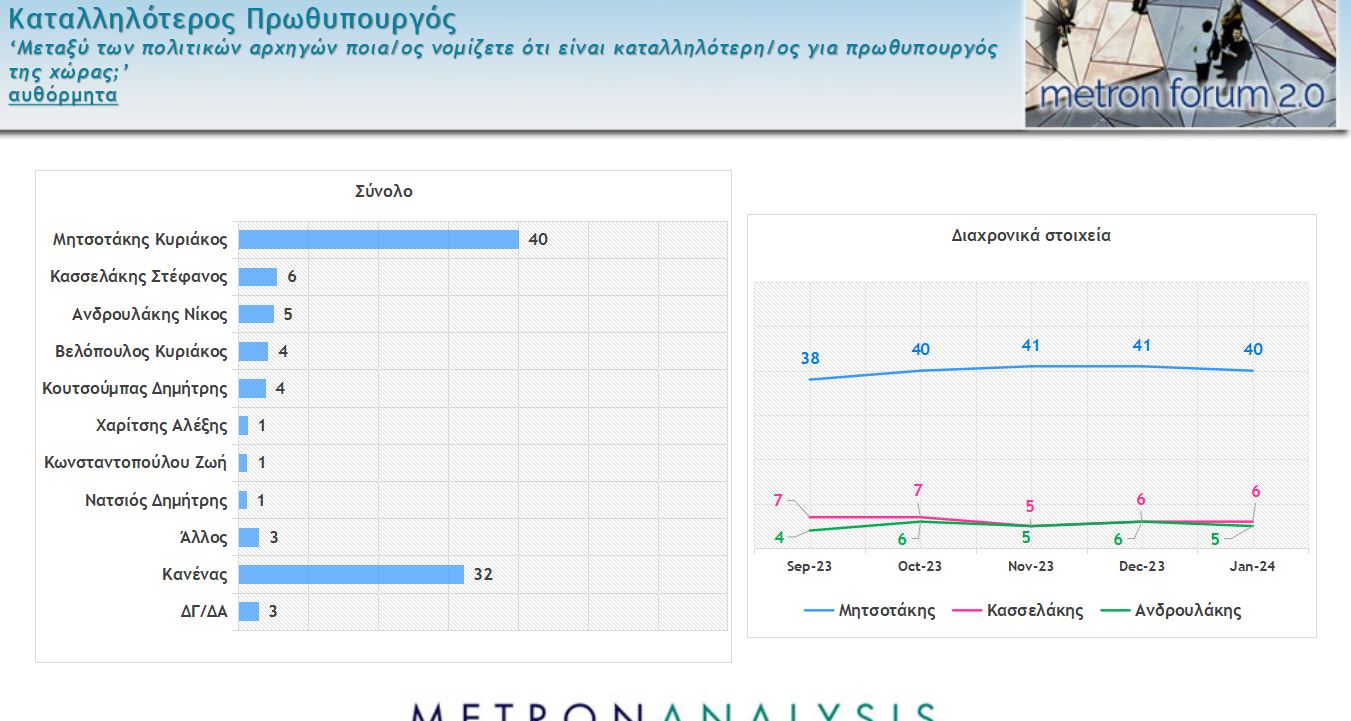Click the Nov-23 data label 41
The image size is (1351, 721).
click(1031, 346)
